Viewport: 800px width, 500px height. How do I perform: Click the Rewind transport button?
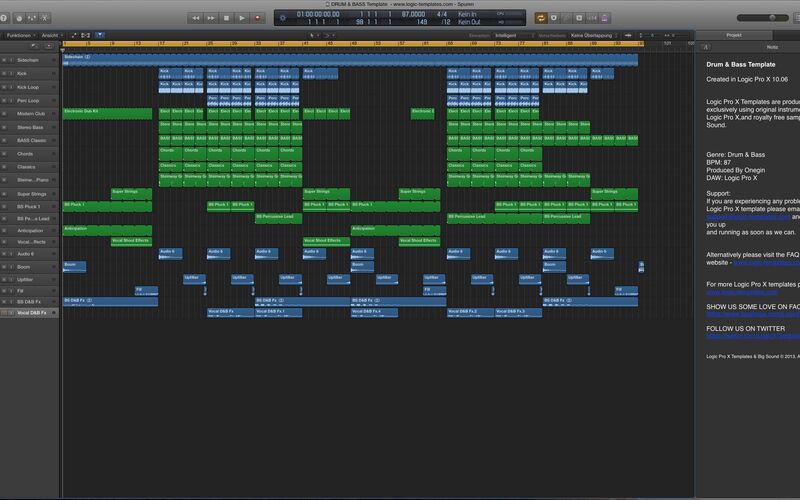[x=195, y=18]
